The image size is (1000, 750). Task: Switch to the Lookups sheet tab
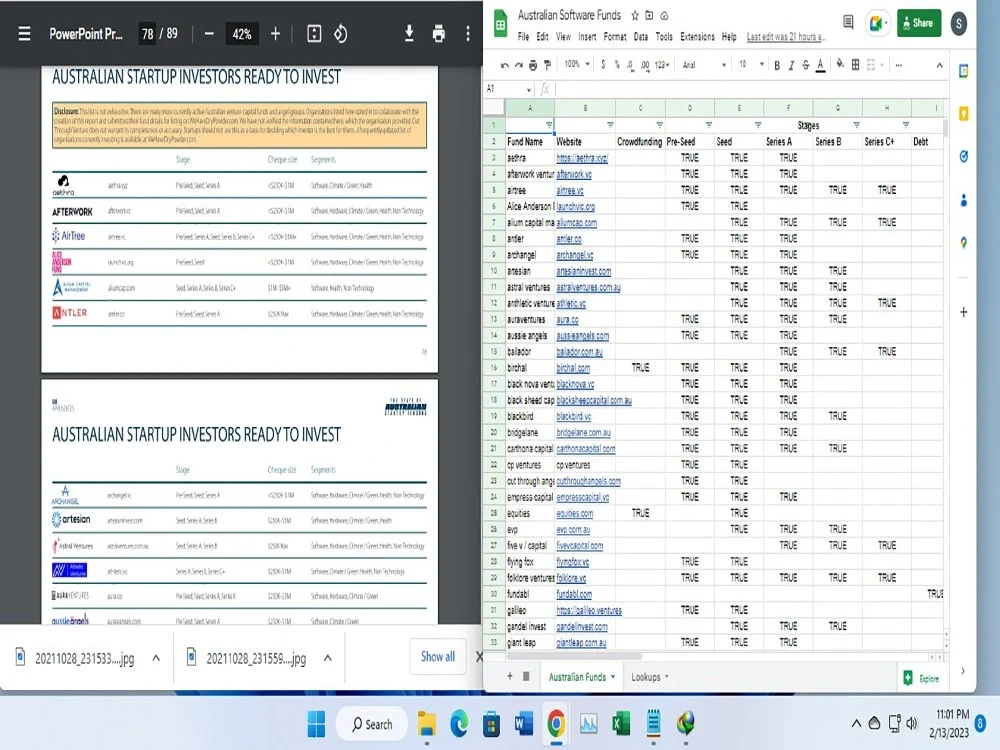point(645,677)
